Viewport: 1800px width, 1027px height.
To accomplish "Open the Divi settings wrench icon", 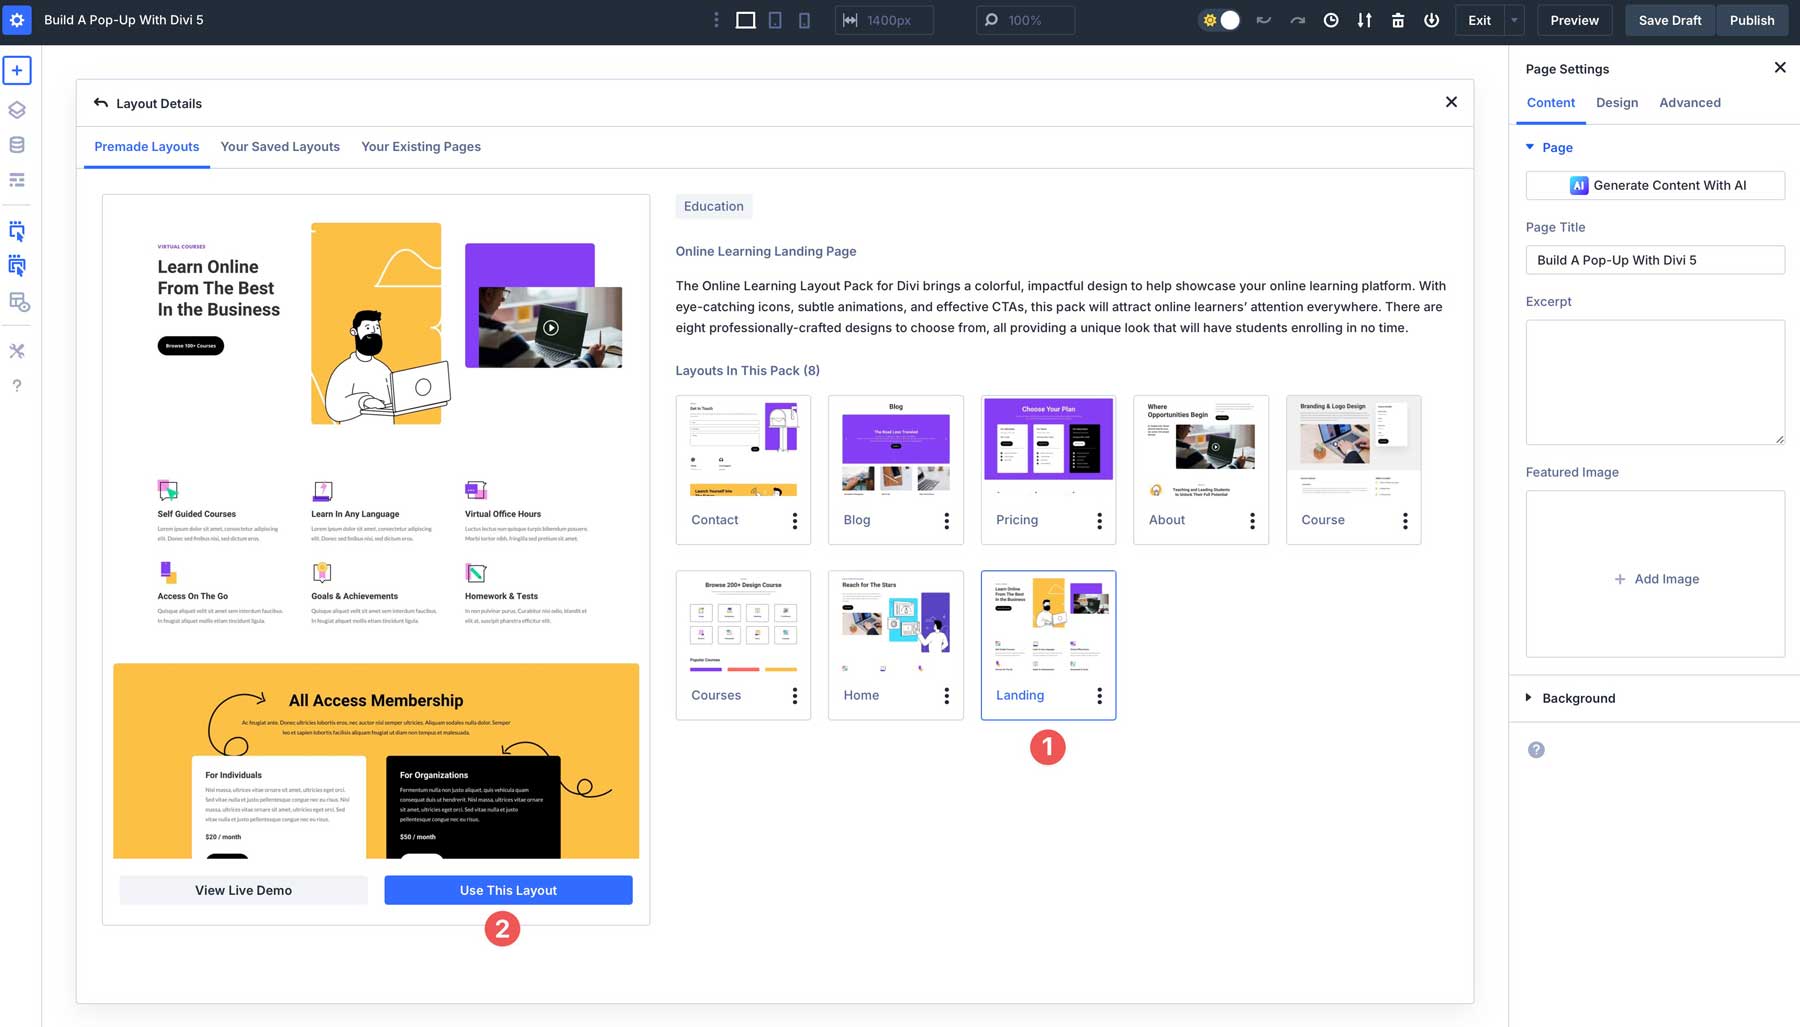I will coord(16,351).
